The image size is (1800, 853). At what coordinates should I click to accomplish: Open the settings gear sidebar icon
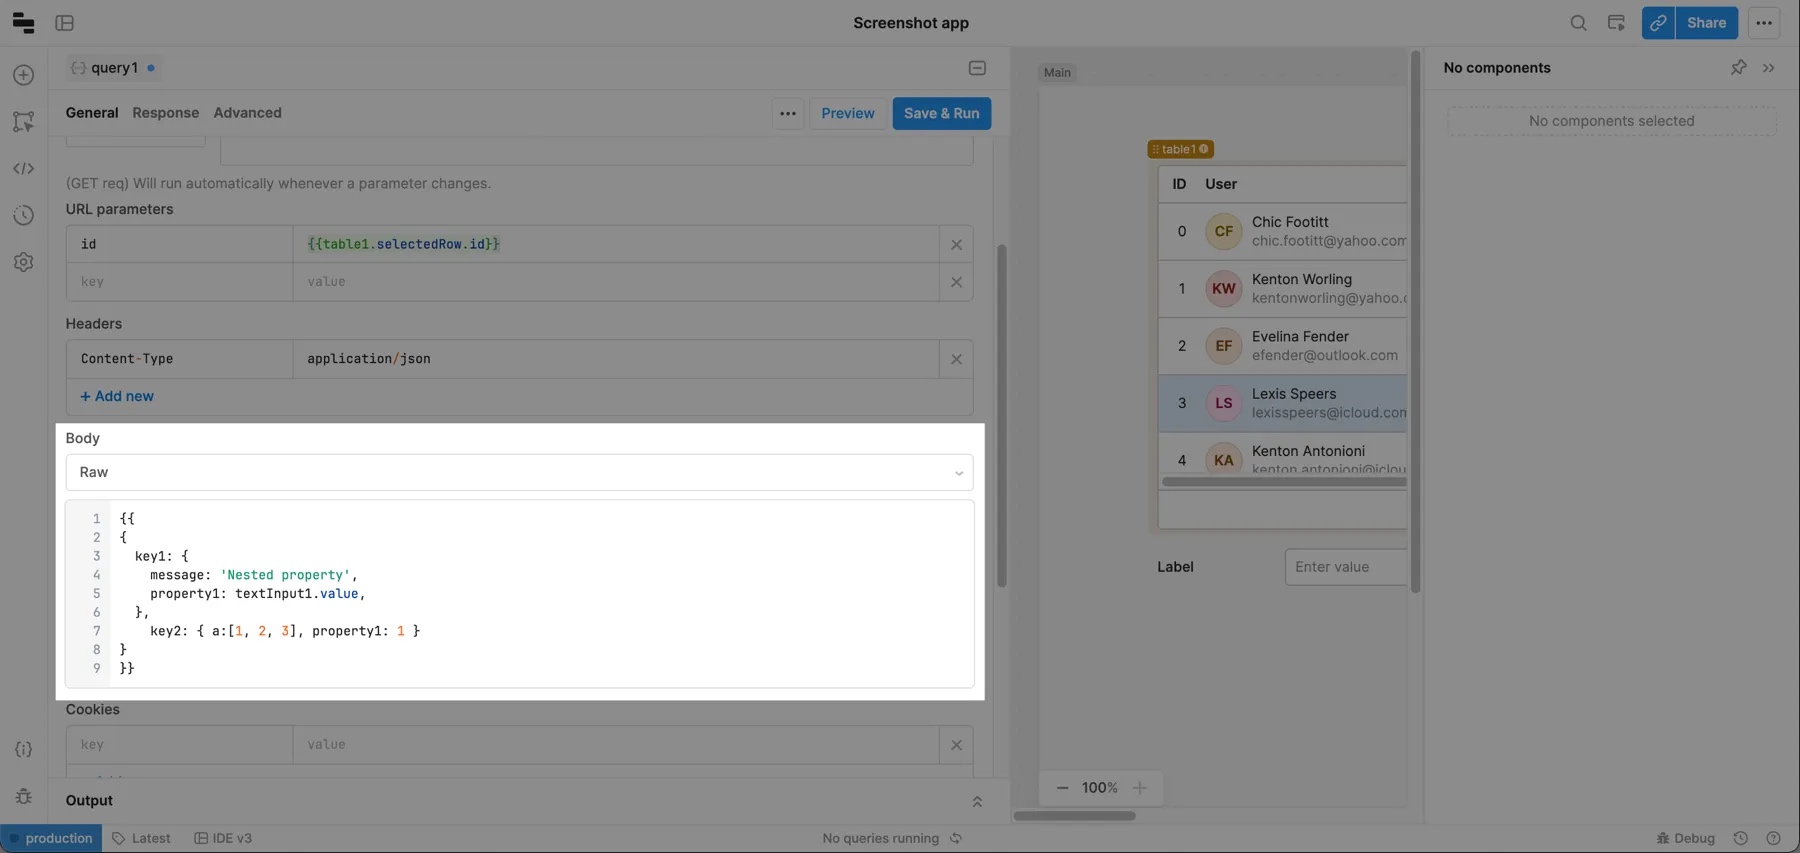(x=24, y=262)
